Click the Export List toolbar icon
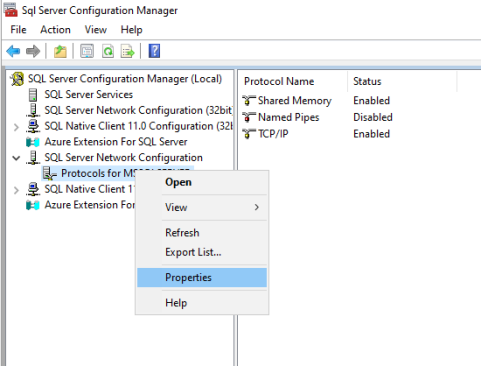This screenshot has width=481, height=366. (128, 51)
